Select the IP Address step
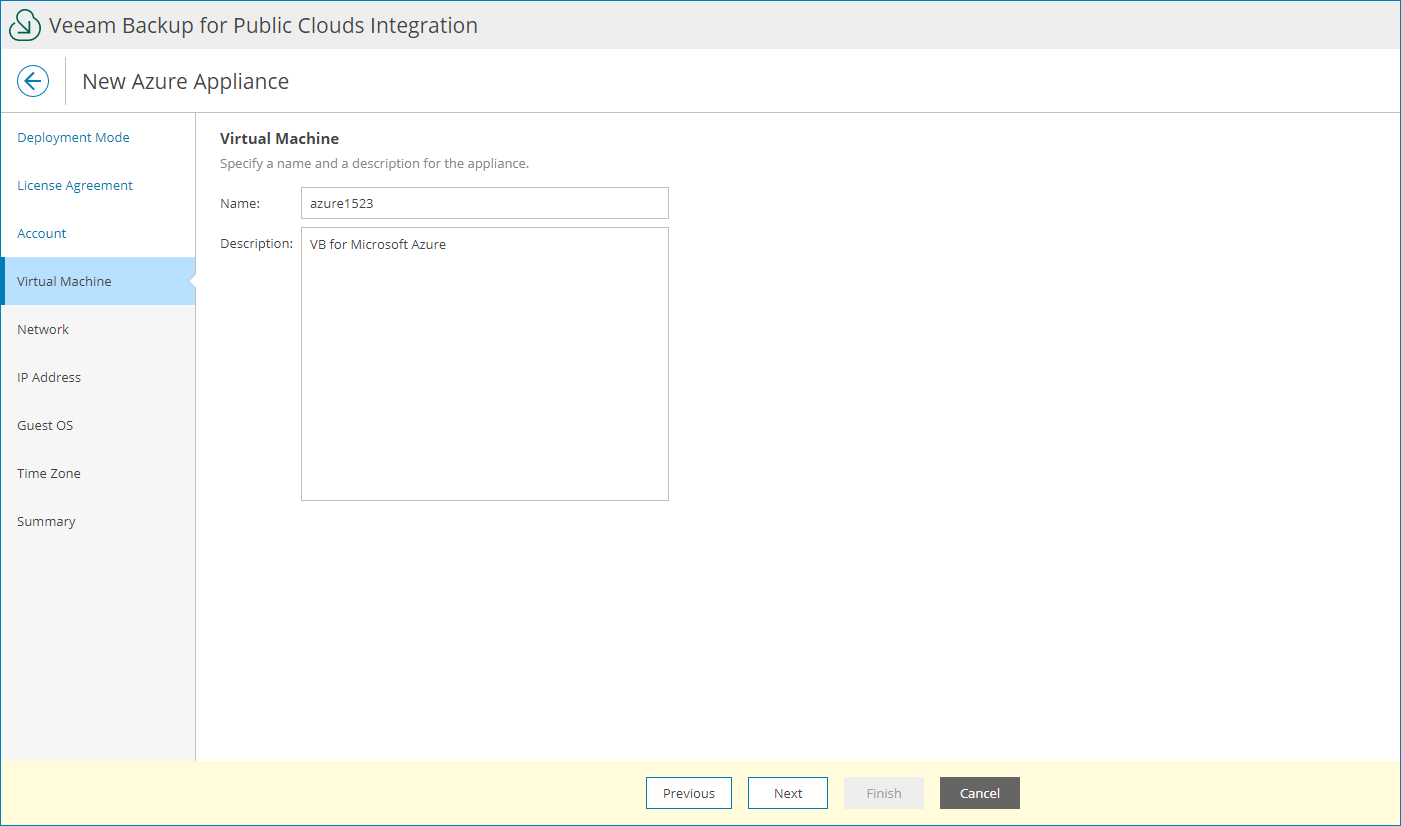The image size is (1401, 826). click(48, 377)
